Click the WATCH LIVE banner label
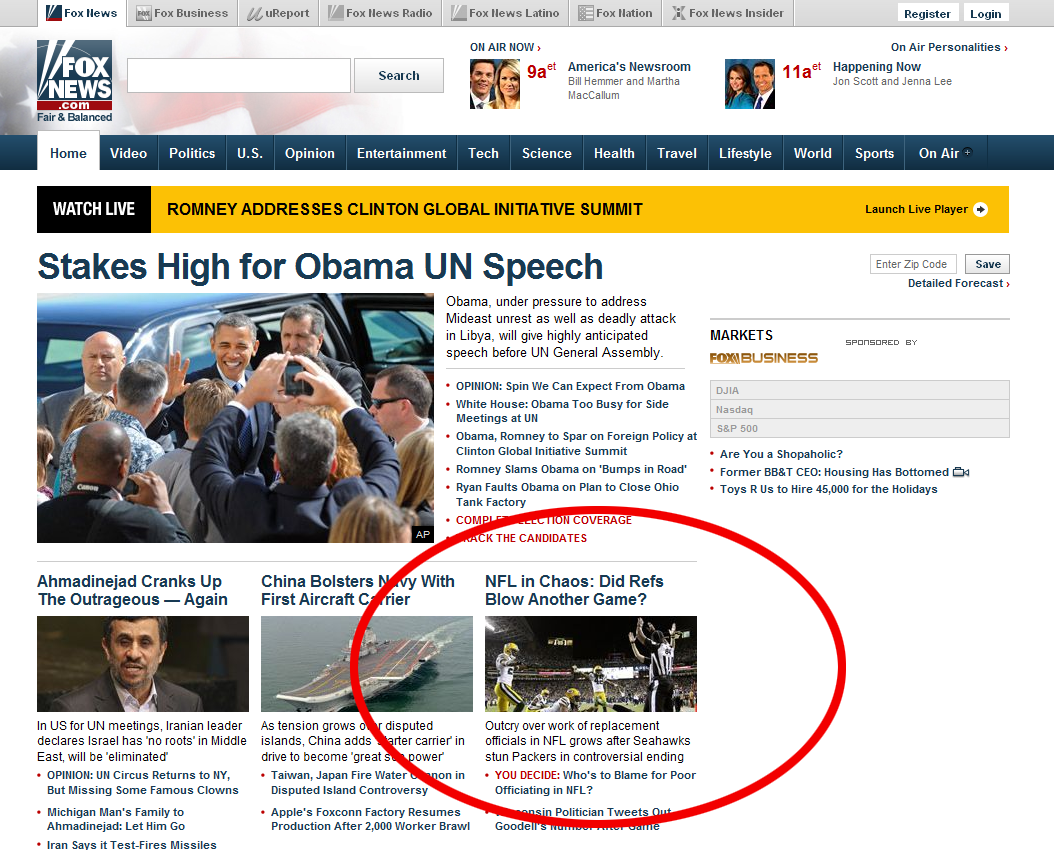Image resolution: width=1054 pixels, height=850 pixels. (x=94, y=209)
